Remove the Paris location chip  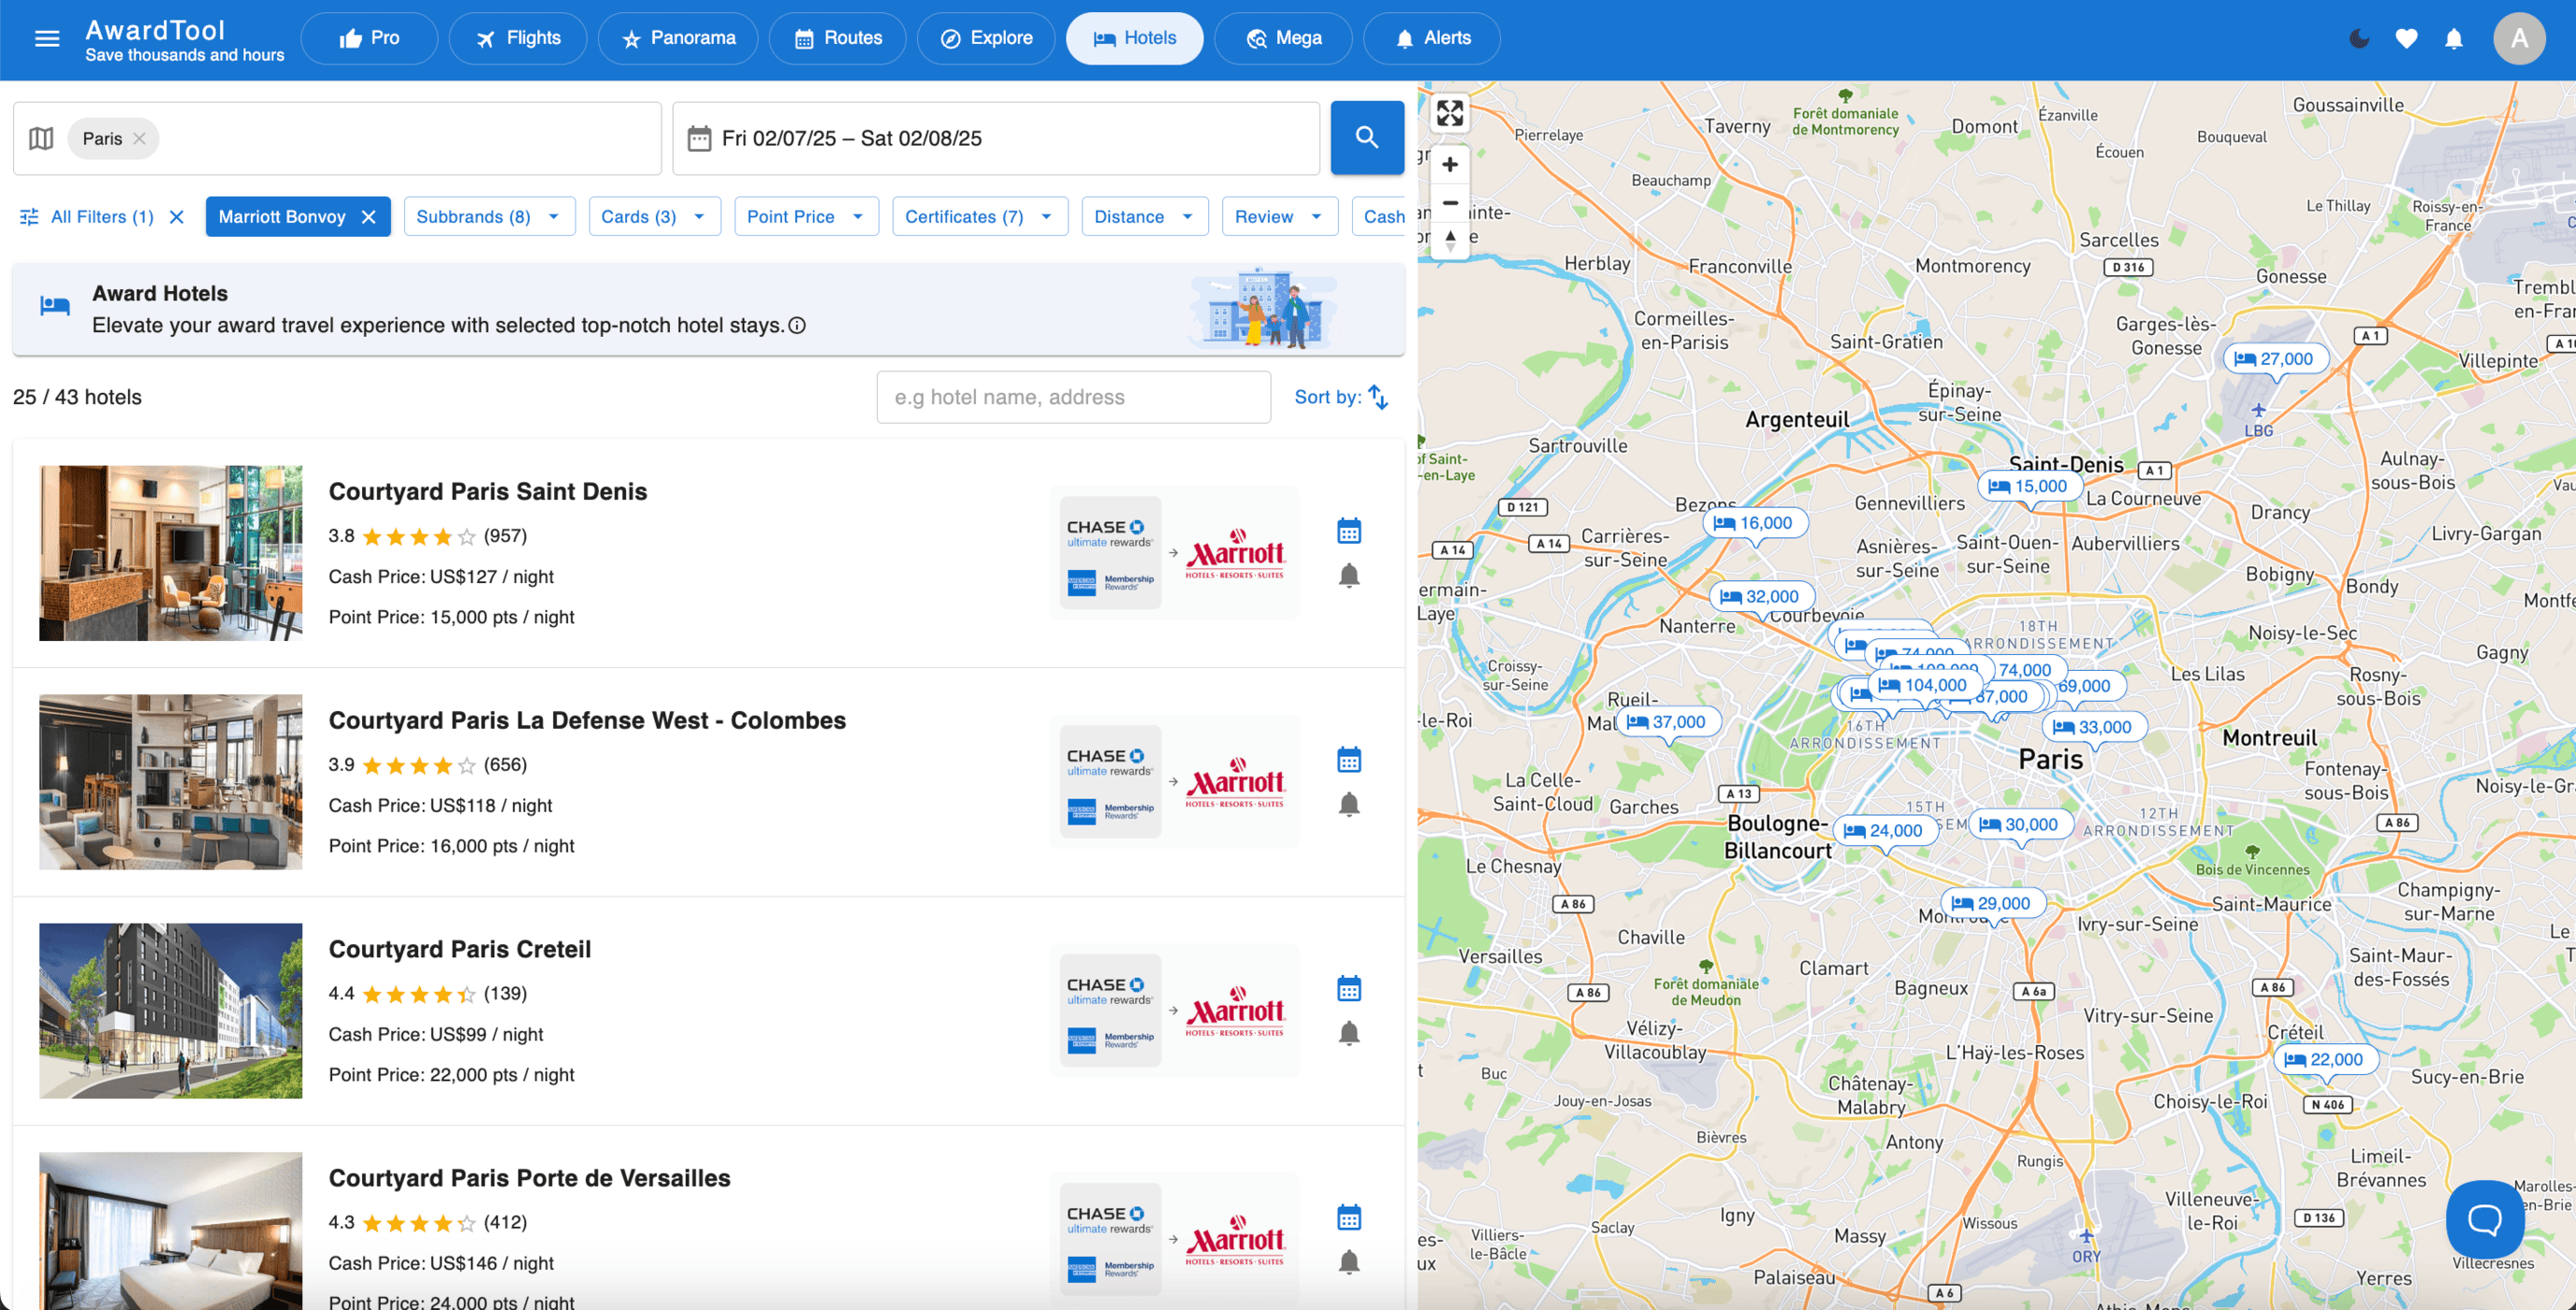pyautogui.click(x=140, y=138)
